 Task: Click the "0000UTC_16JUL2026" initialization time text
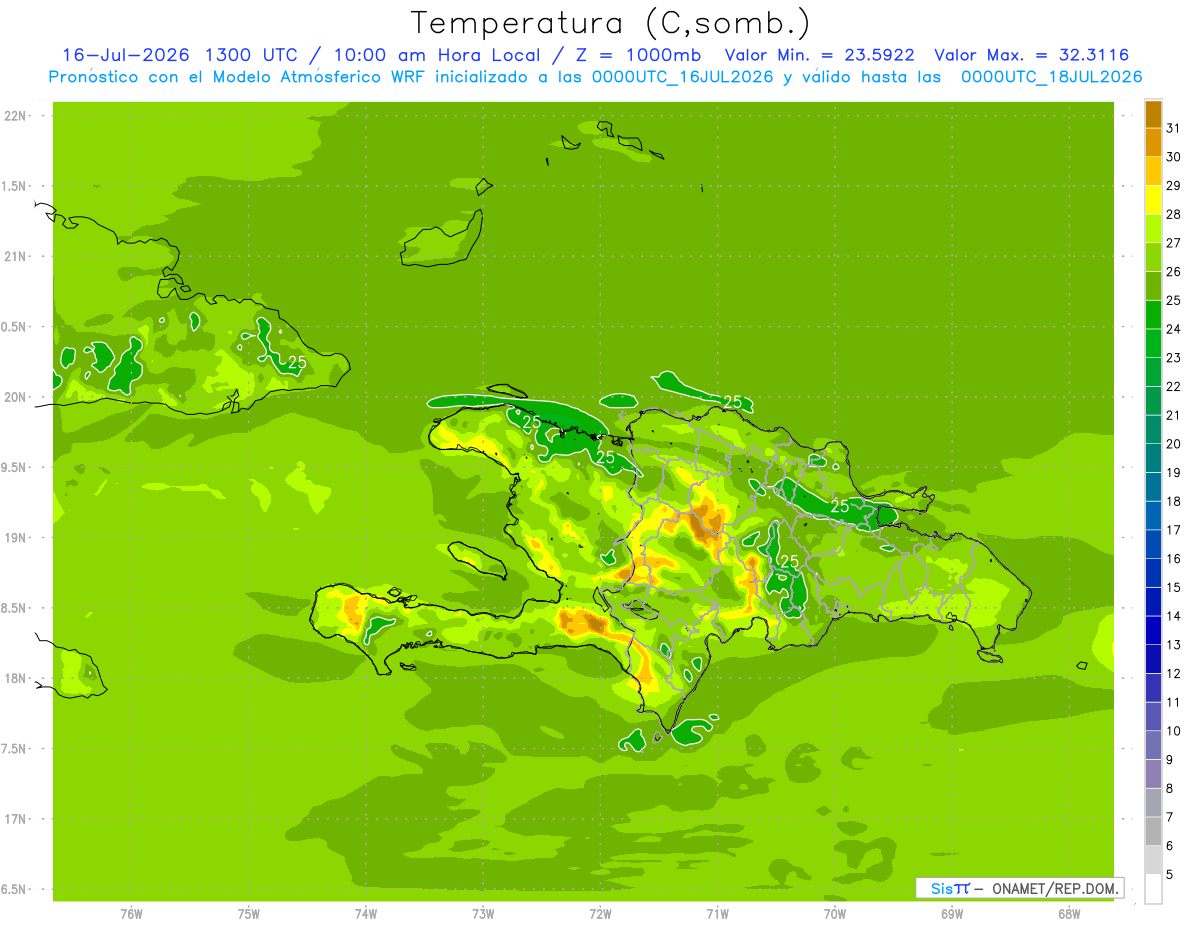682,77
